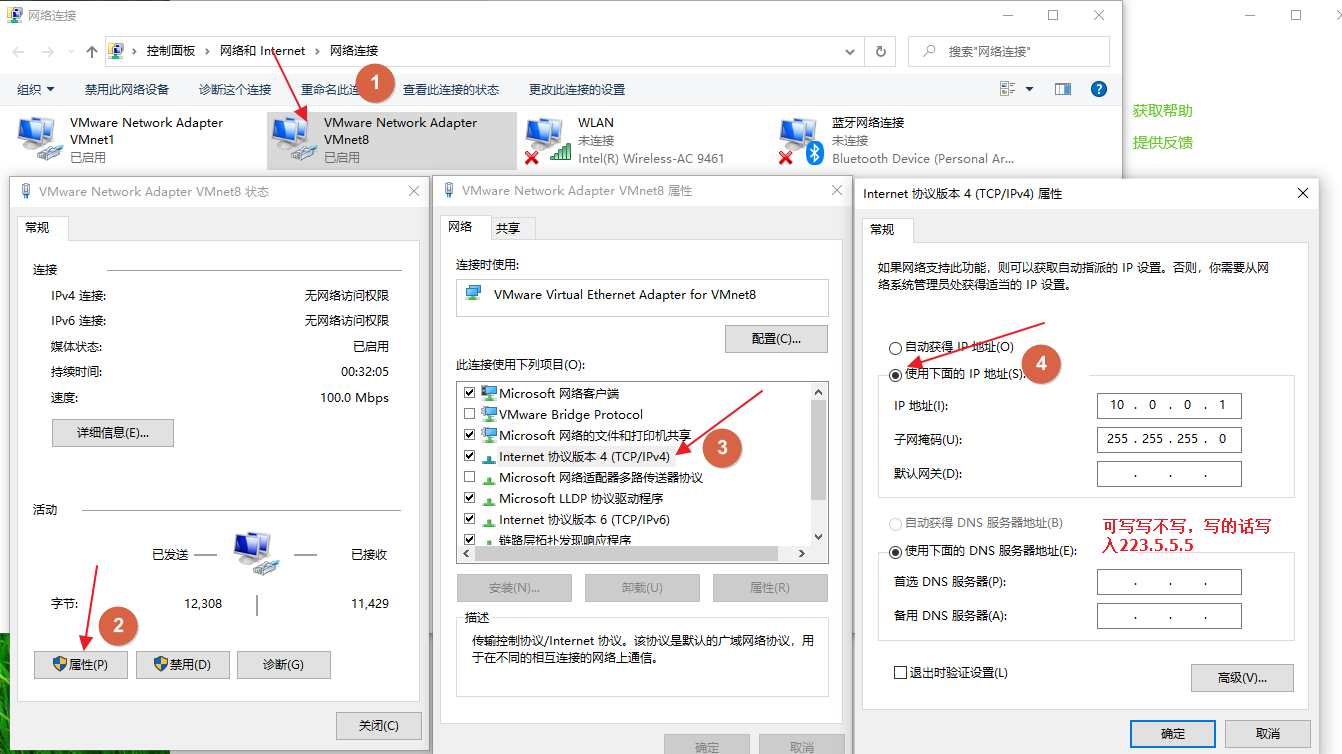The width and height of the screenshot is (1342, 754).
Task: Click 更改此连接的设置 toolbar command
Action: 577,89
